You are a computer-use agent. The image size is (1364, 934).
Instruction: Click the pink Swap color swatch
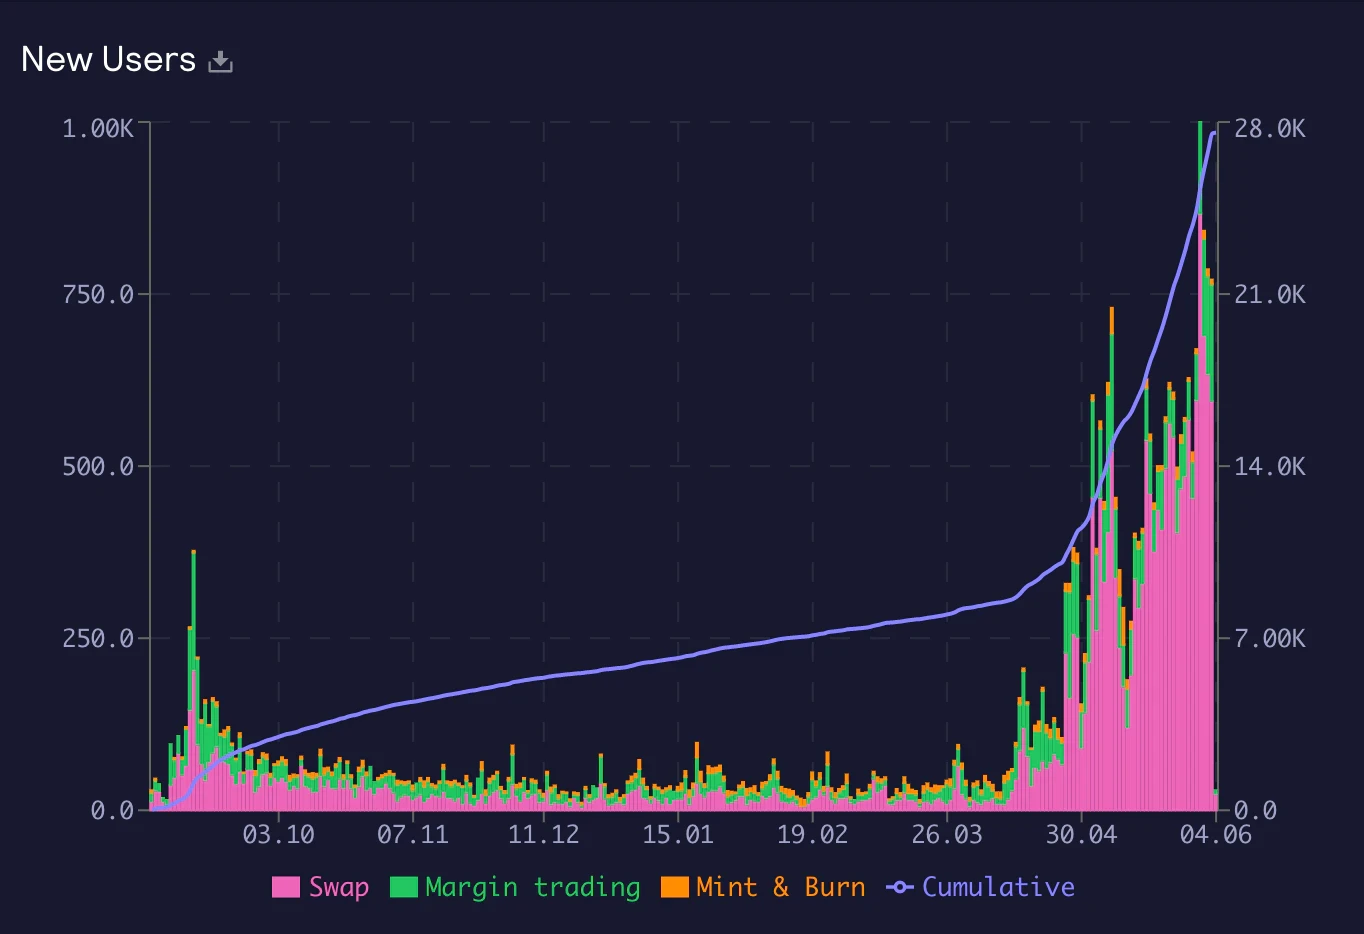(x=286, y=887)
